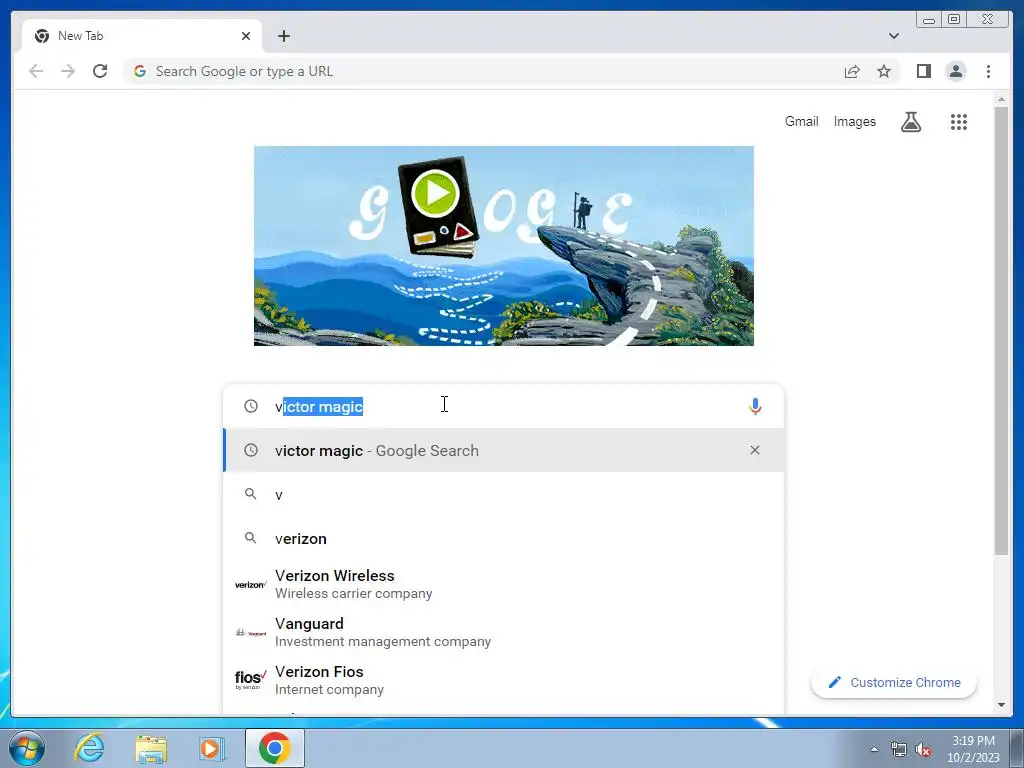Click the browser Forward arrow

point(68,71)
